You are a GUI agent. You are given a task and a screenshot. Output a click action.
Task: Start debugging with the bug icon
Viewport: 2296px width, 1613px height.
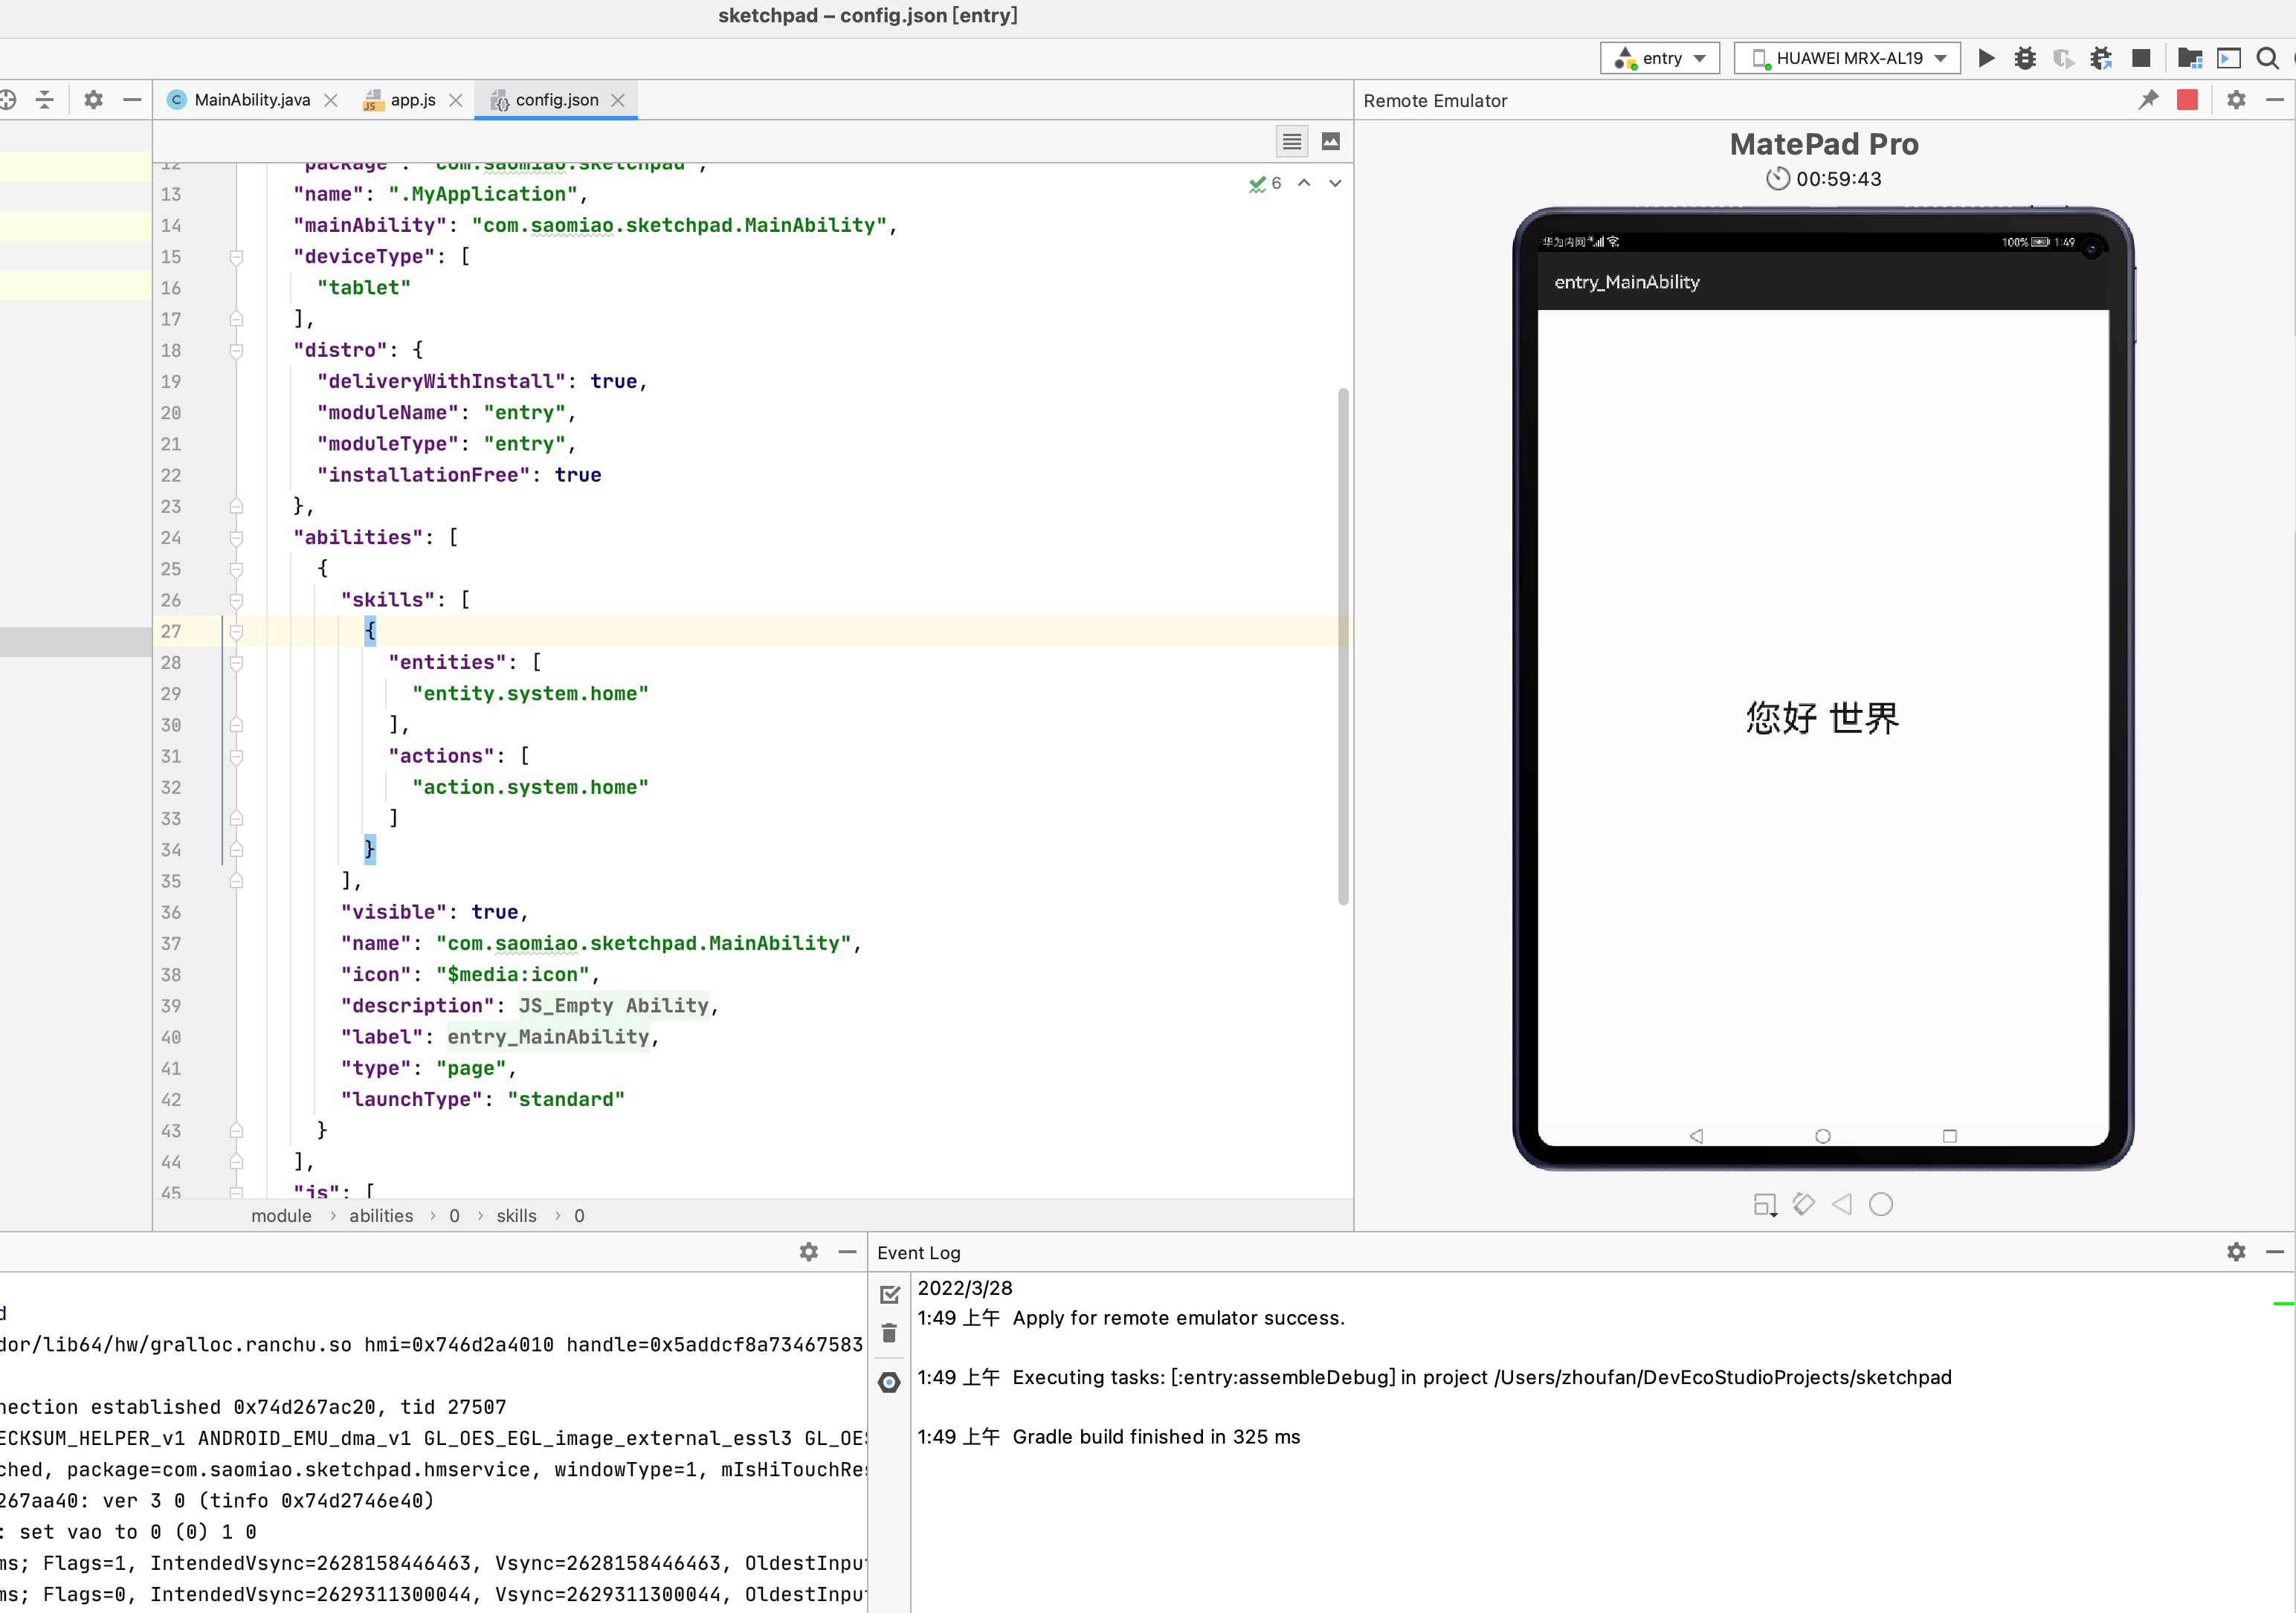click(x=2025, y=58)
